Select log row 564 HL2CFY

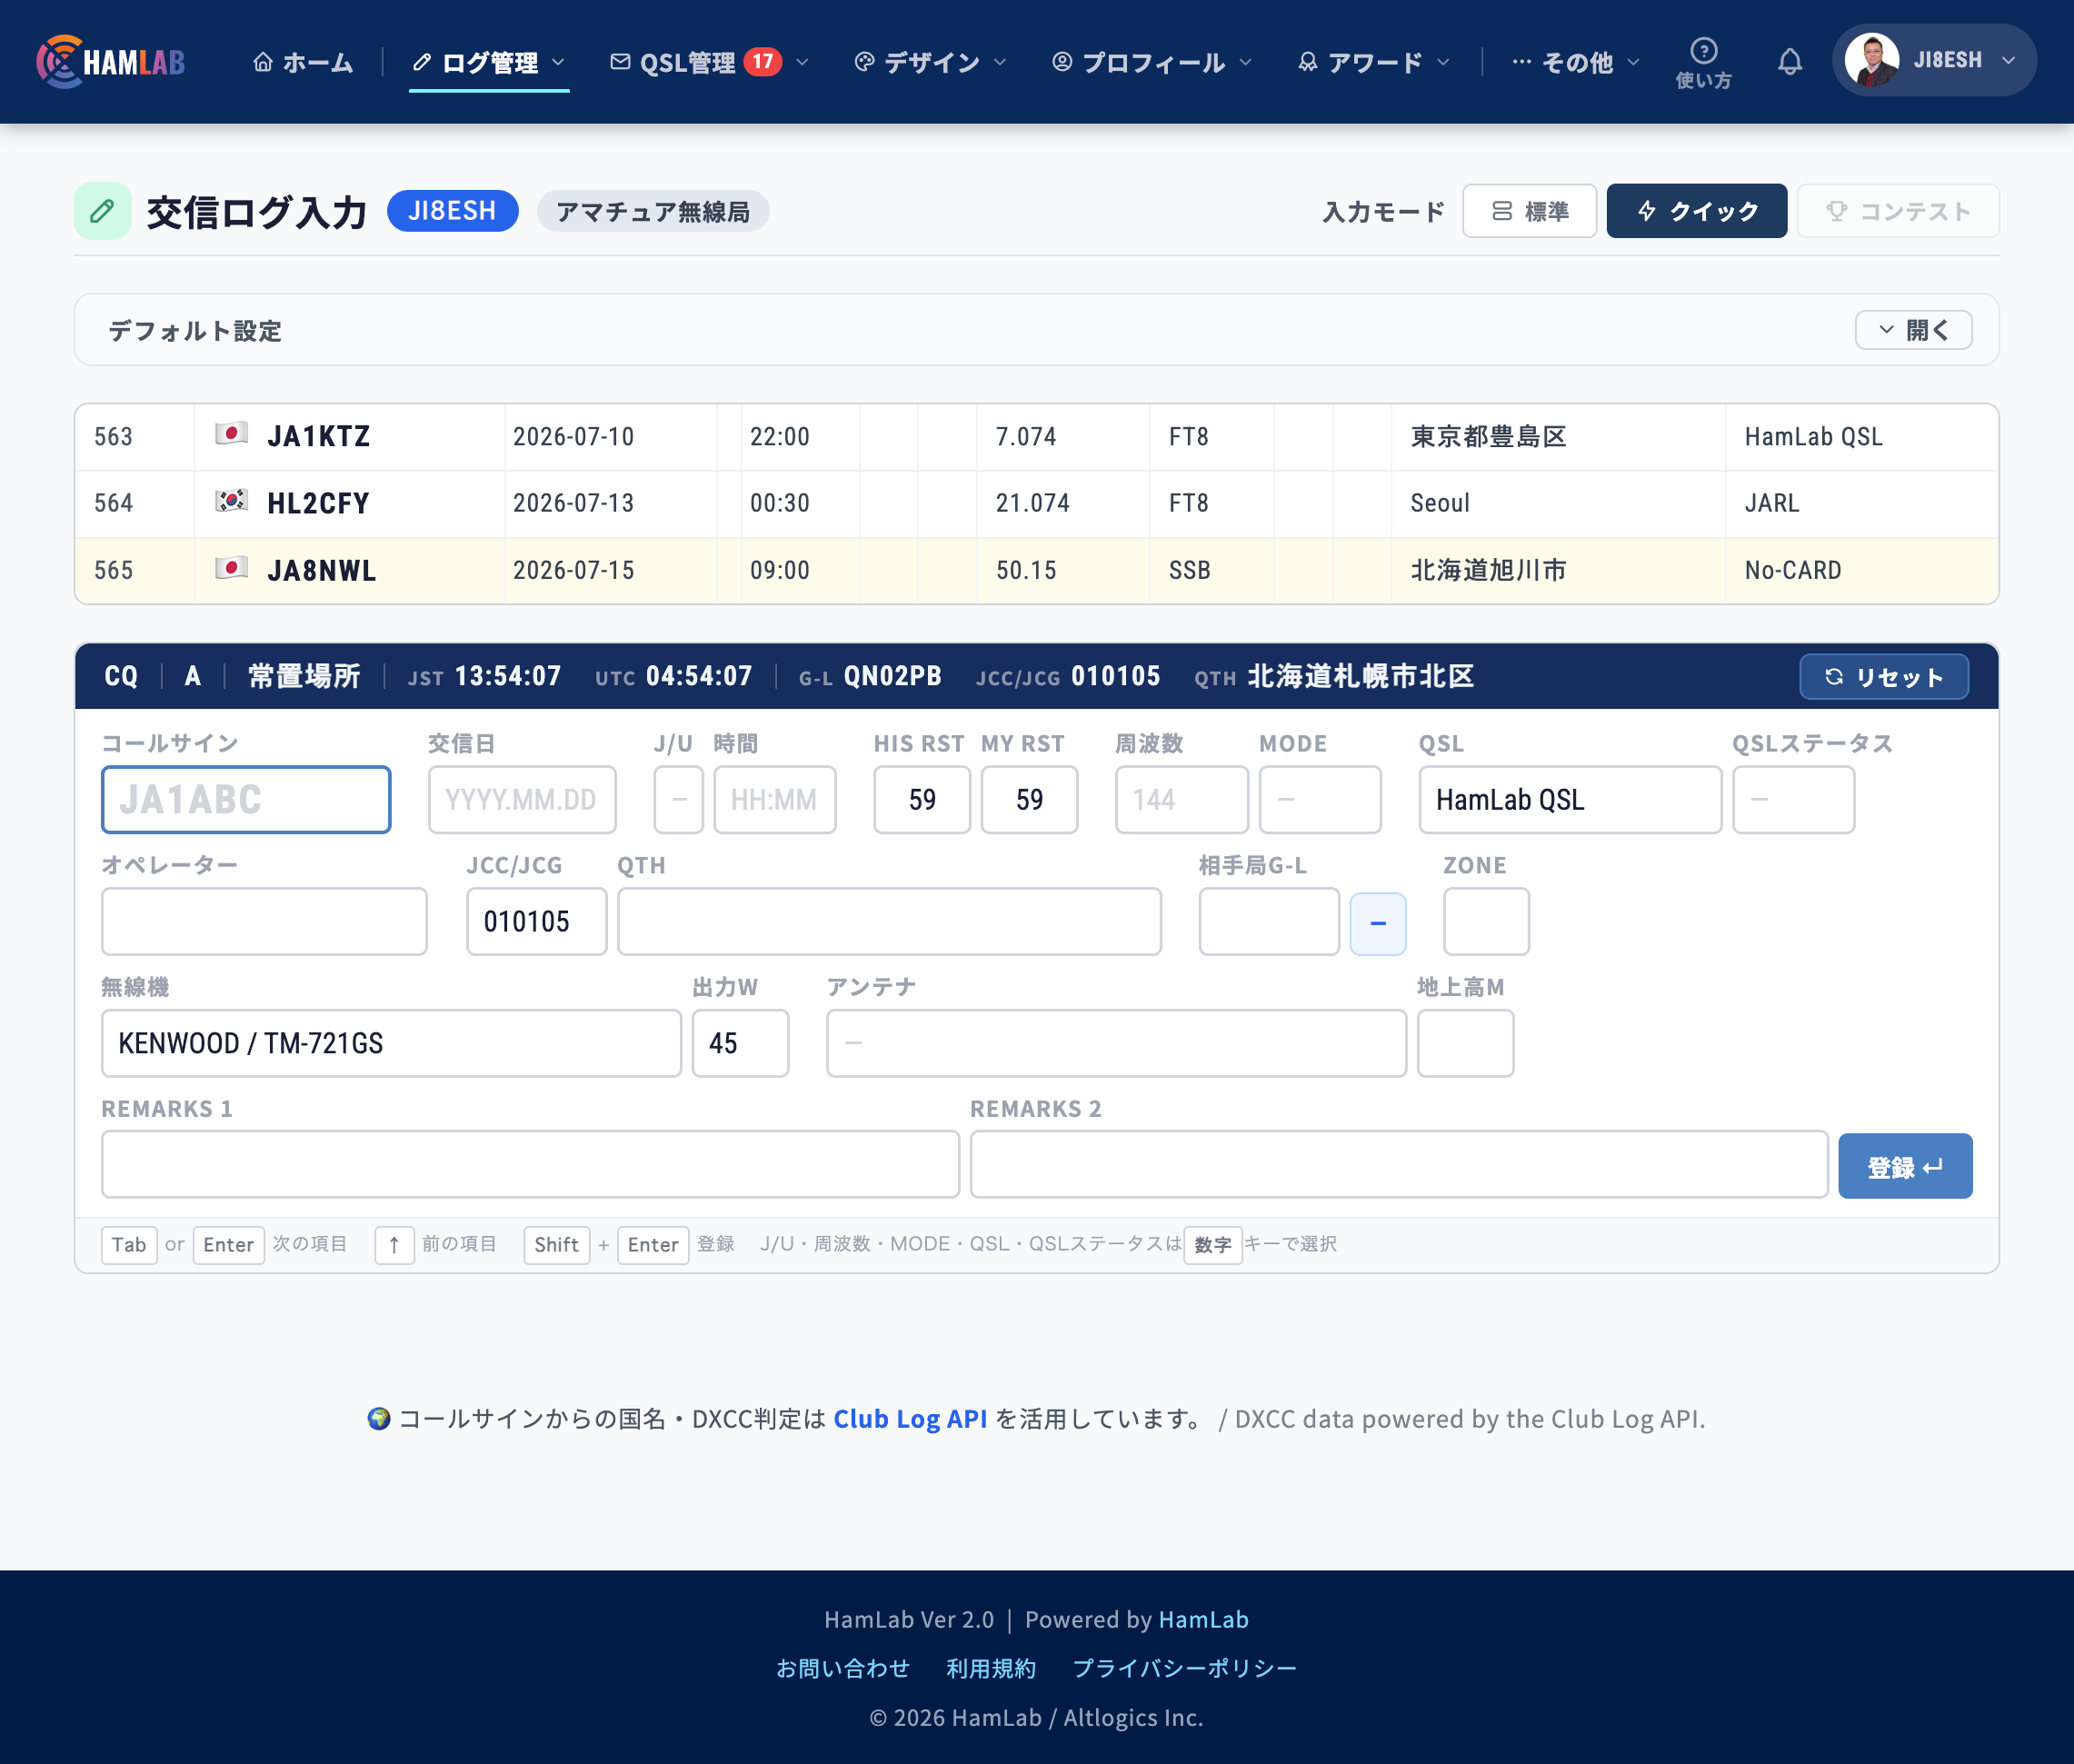1036,503
